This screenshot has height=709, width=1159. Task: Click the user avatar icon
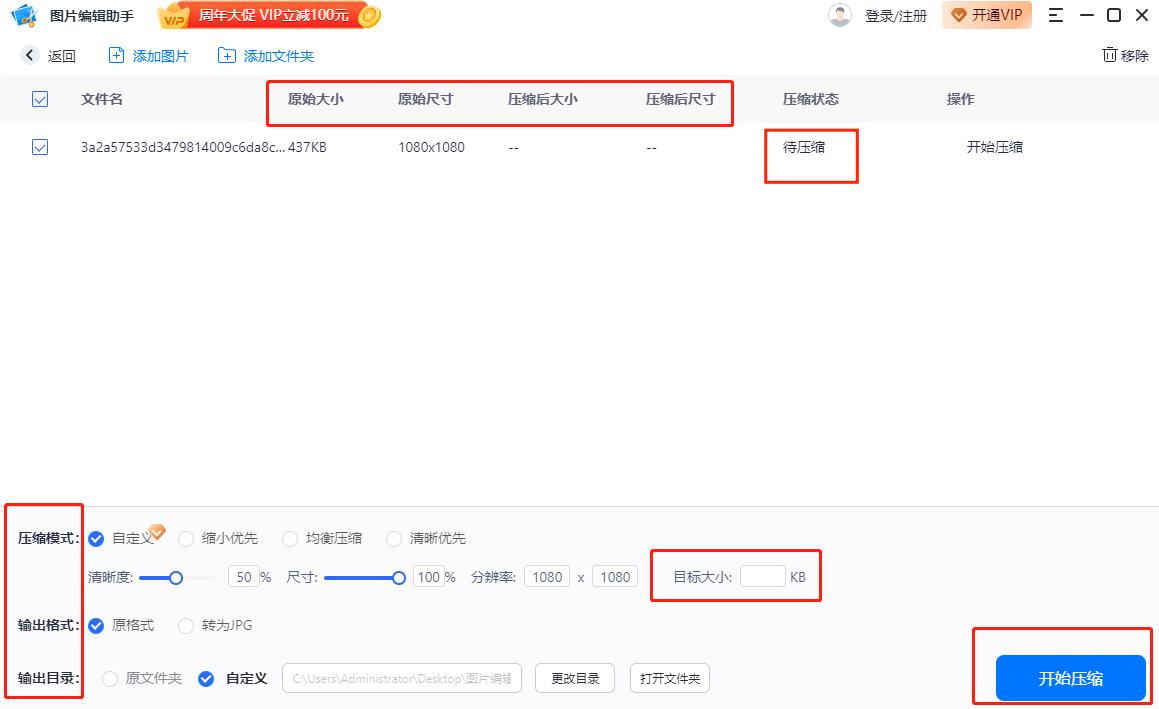click(x=839, y=15)
